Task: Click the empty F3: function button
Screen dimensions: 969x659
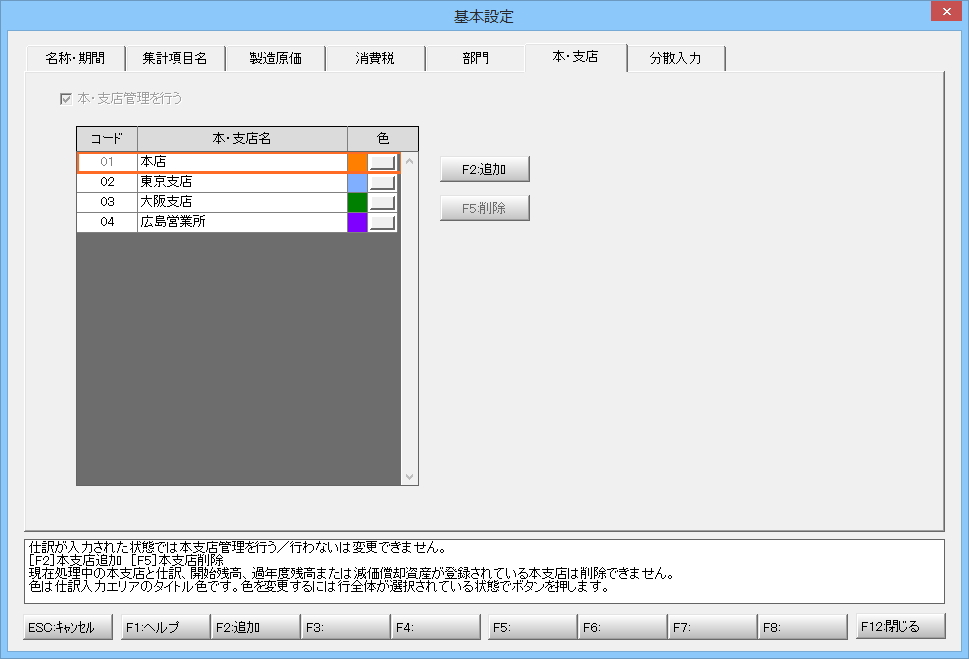Action: [x=345, y=627]
